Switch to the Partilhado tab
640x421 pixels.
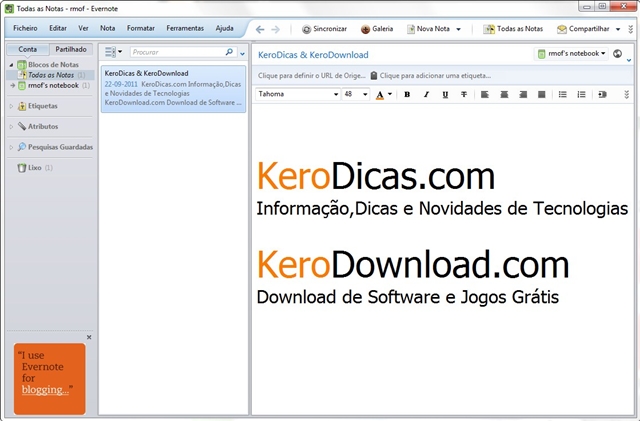[71, 49]
